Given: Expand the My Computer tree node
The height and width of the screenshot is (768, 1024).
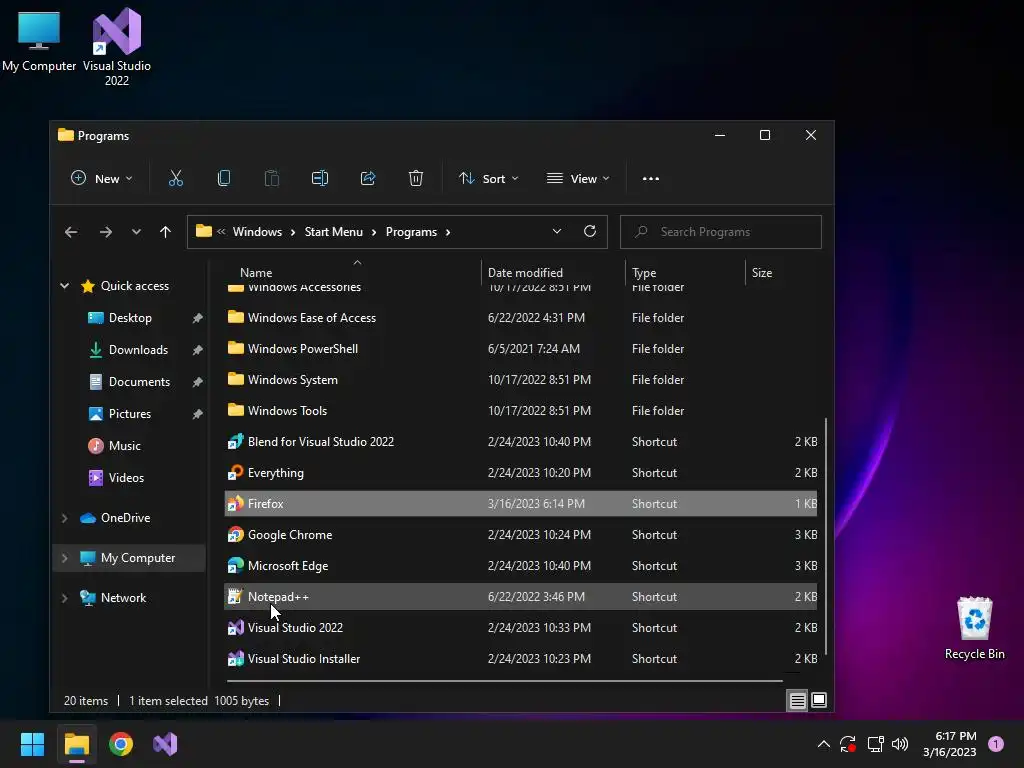Looking at the screenshot, I should pos(65,558).
